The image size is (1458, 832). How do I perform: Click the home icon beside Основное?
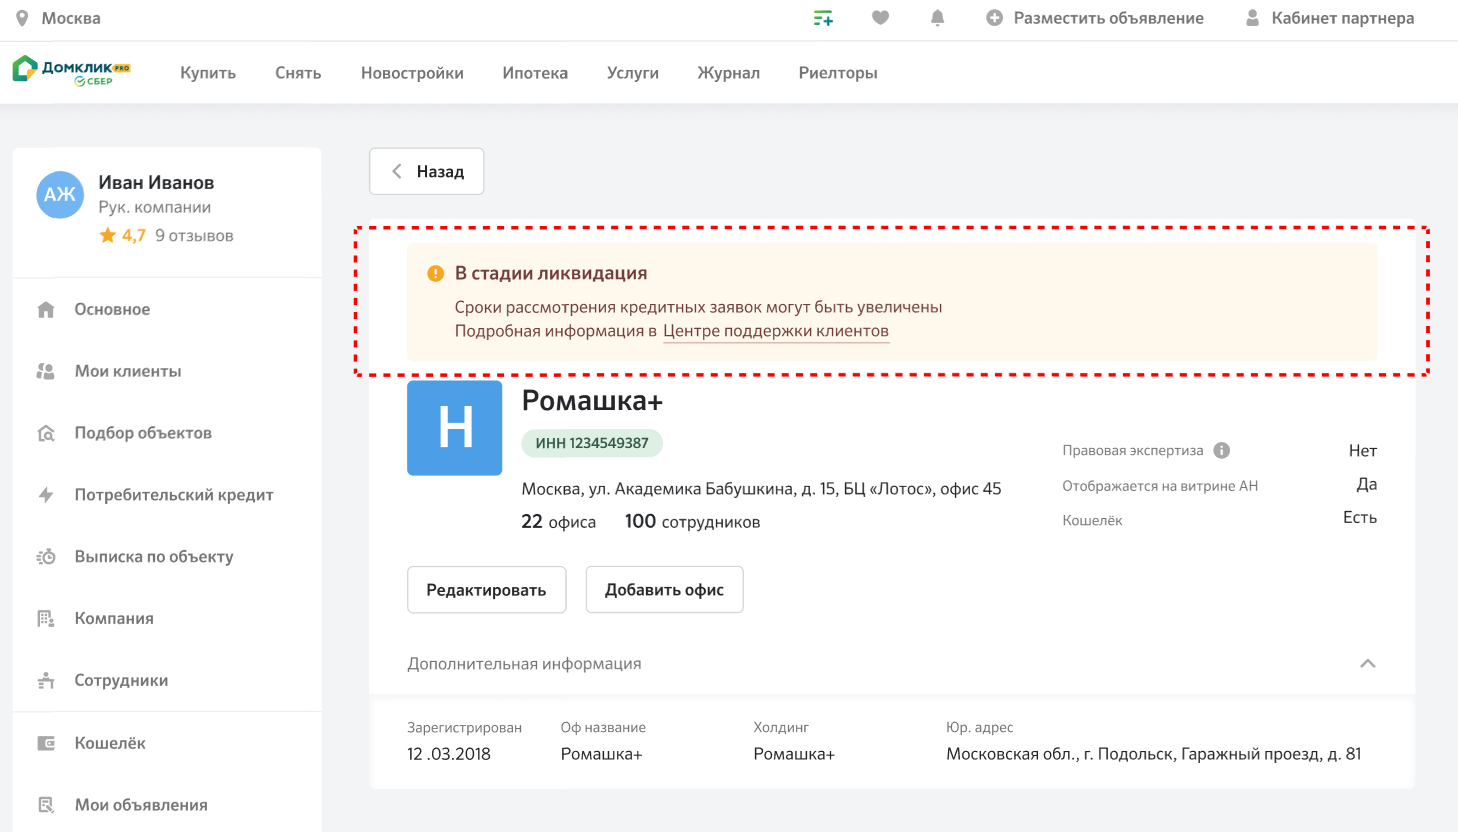pos(46,310)
